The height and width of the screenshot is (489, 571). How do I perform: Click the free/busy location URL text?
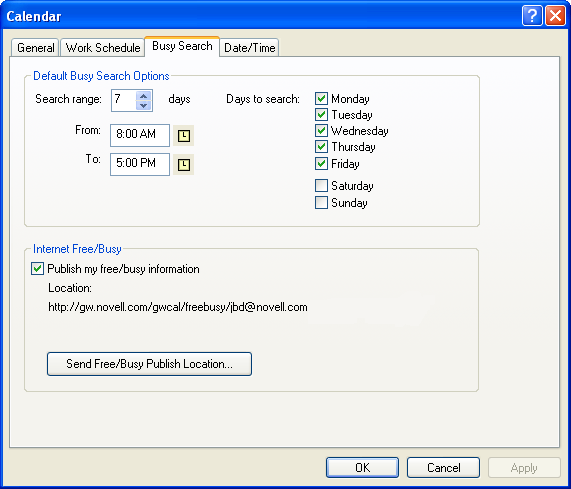pos(178,307)
